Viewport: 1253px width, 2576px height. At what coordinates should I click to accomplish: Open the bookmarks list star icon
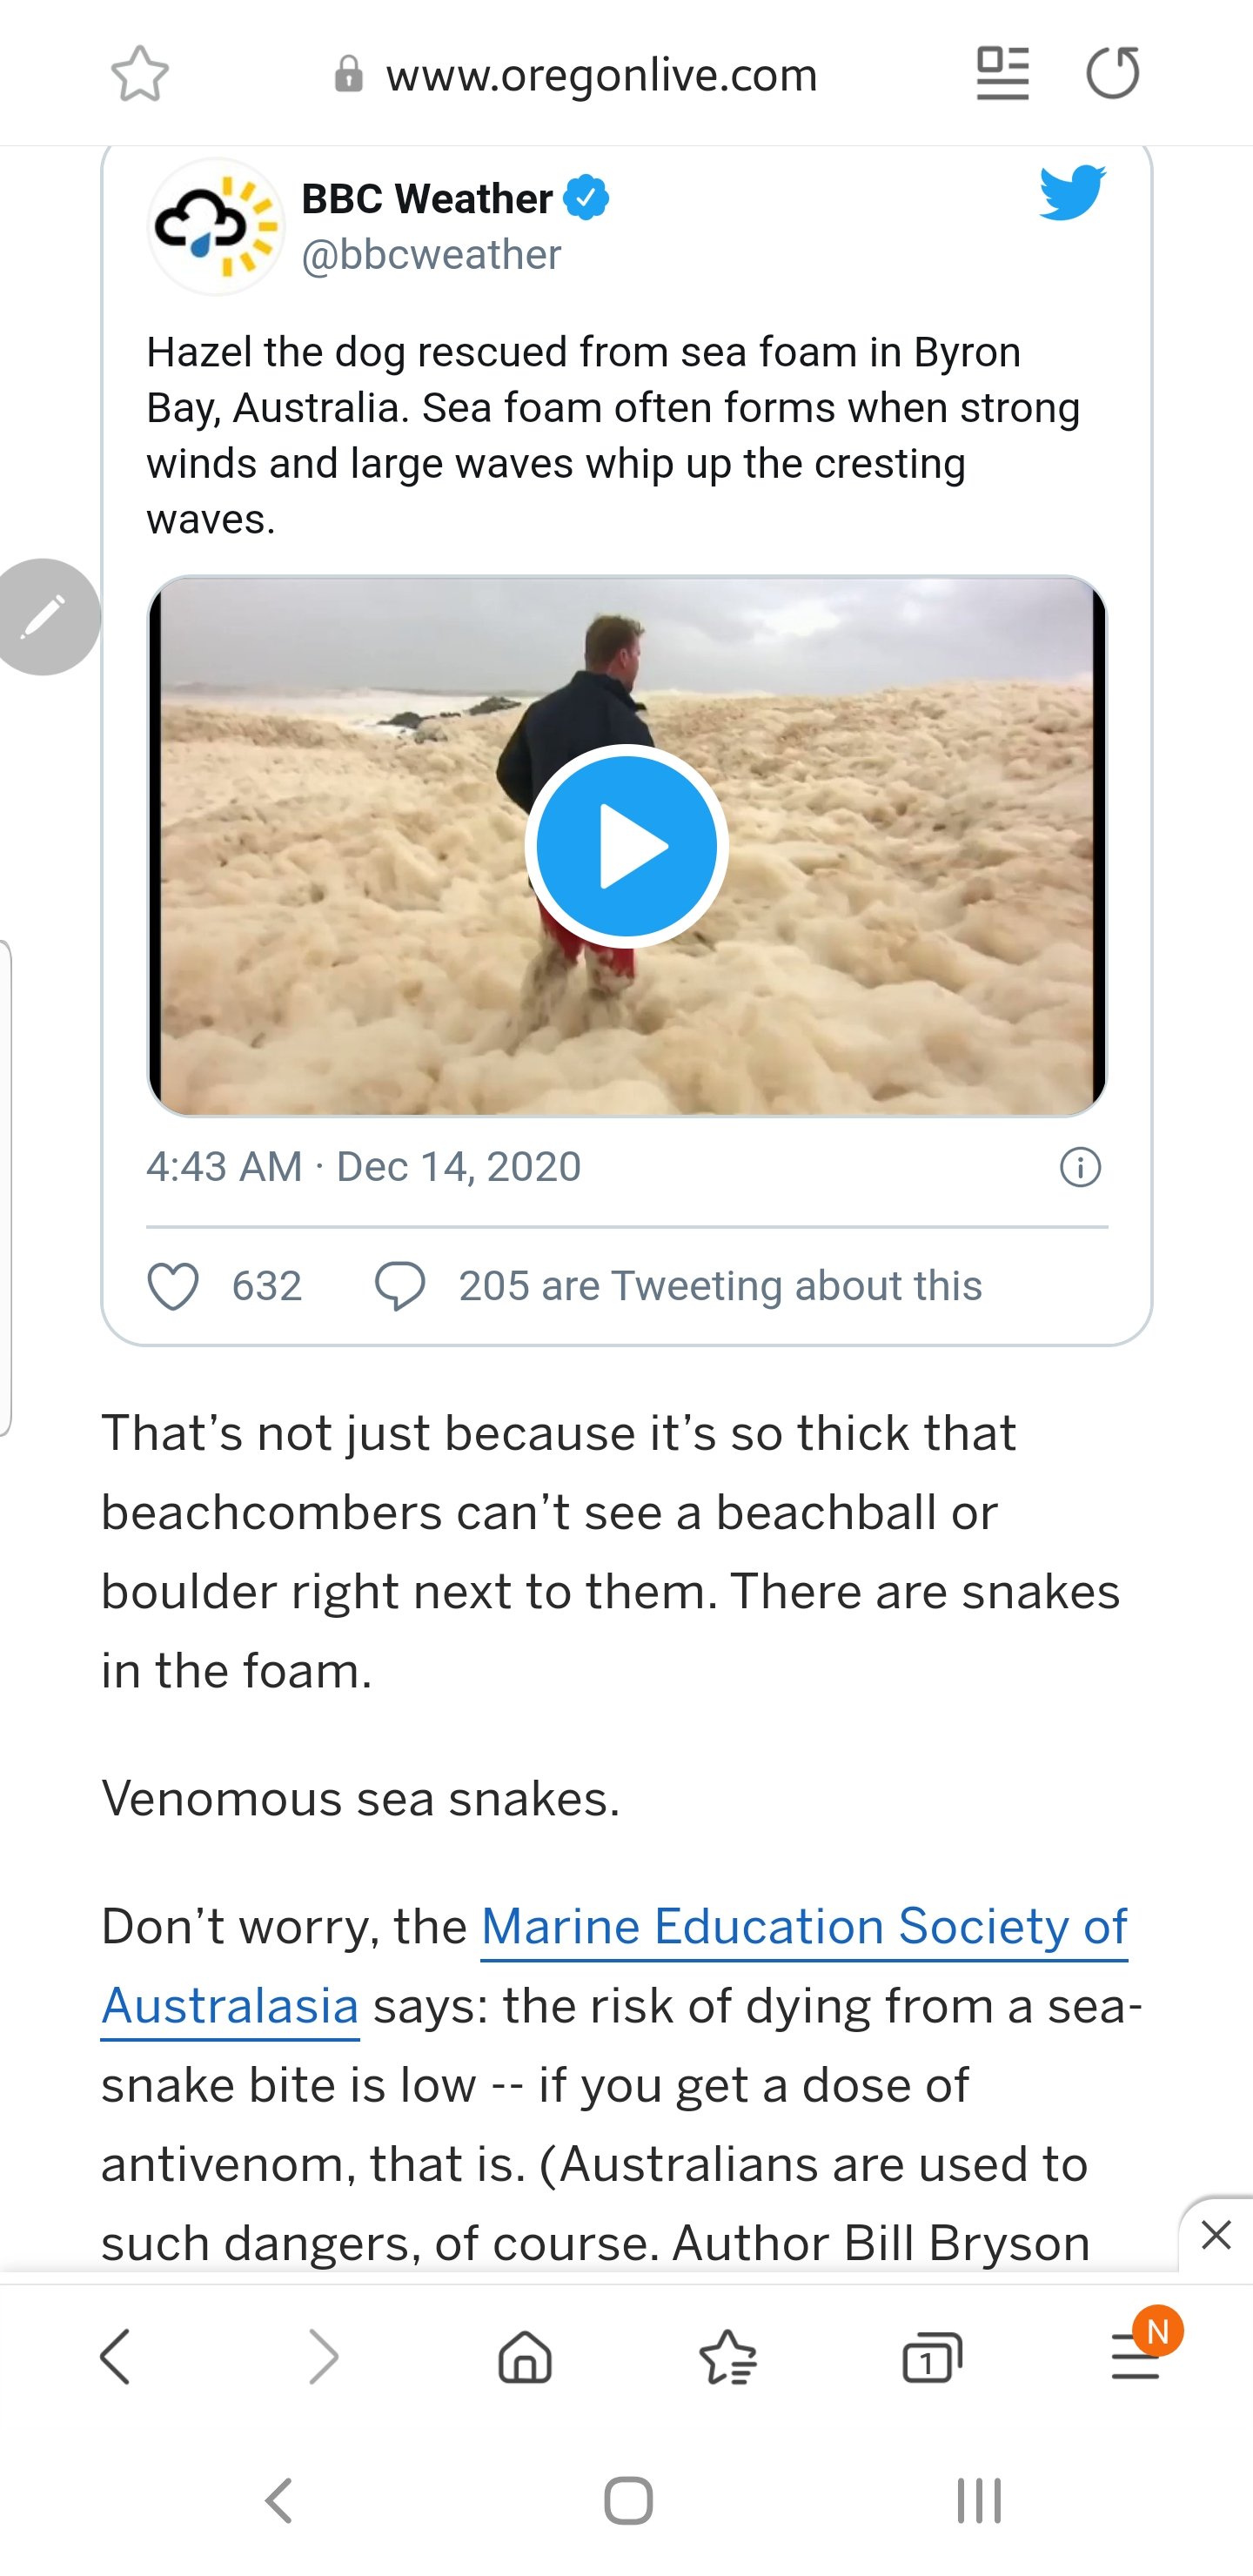coord(728,2357)
